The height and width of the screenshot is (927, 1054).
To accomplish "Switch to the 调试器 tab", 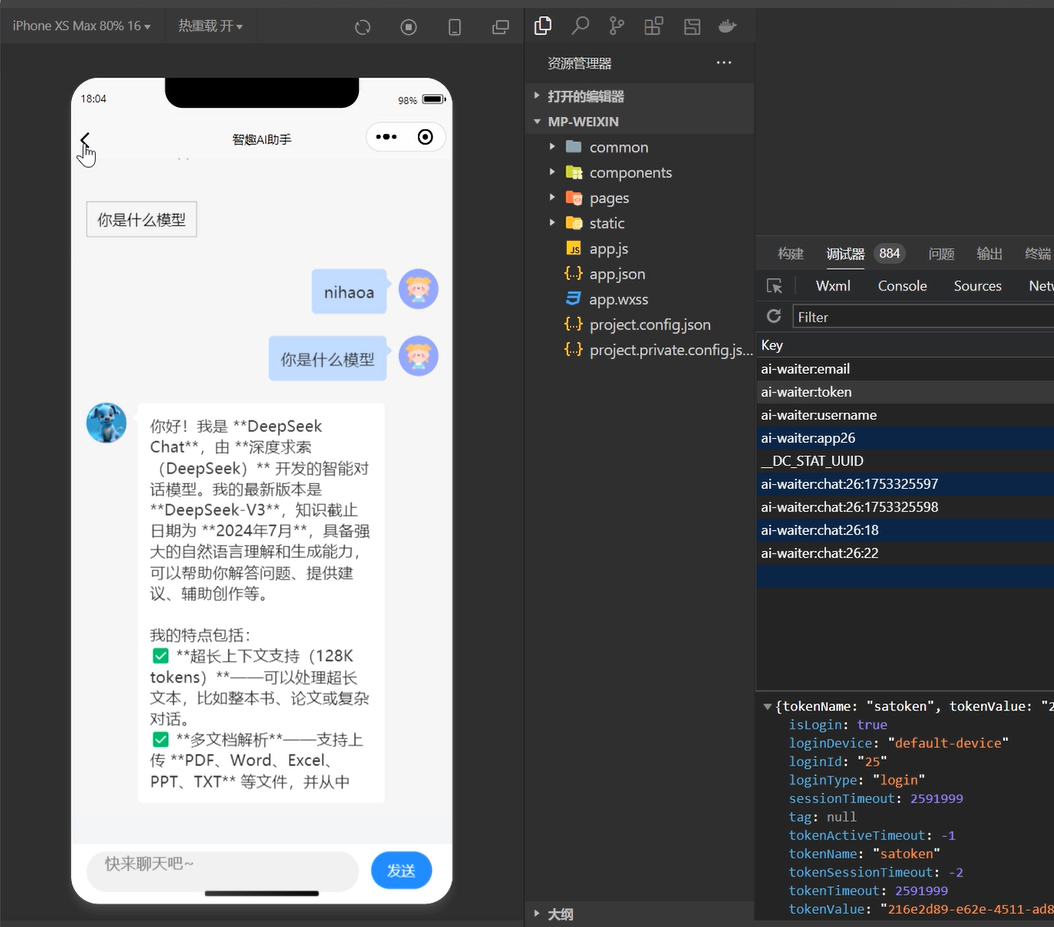I will (845, 253).
